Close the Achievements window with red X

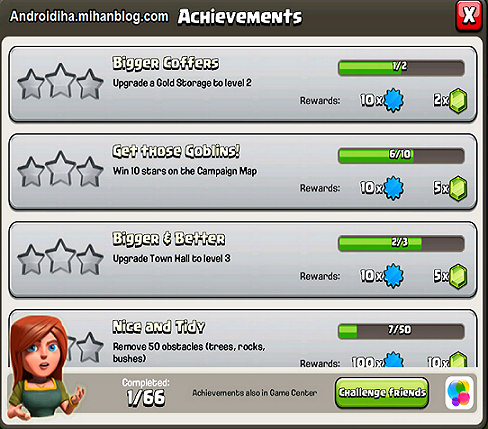coord(469,16)
